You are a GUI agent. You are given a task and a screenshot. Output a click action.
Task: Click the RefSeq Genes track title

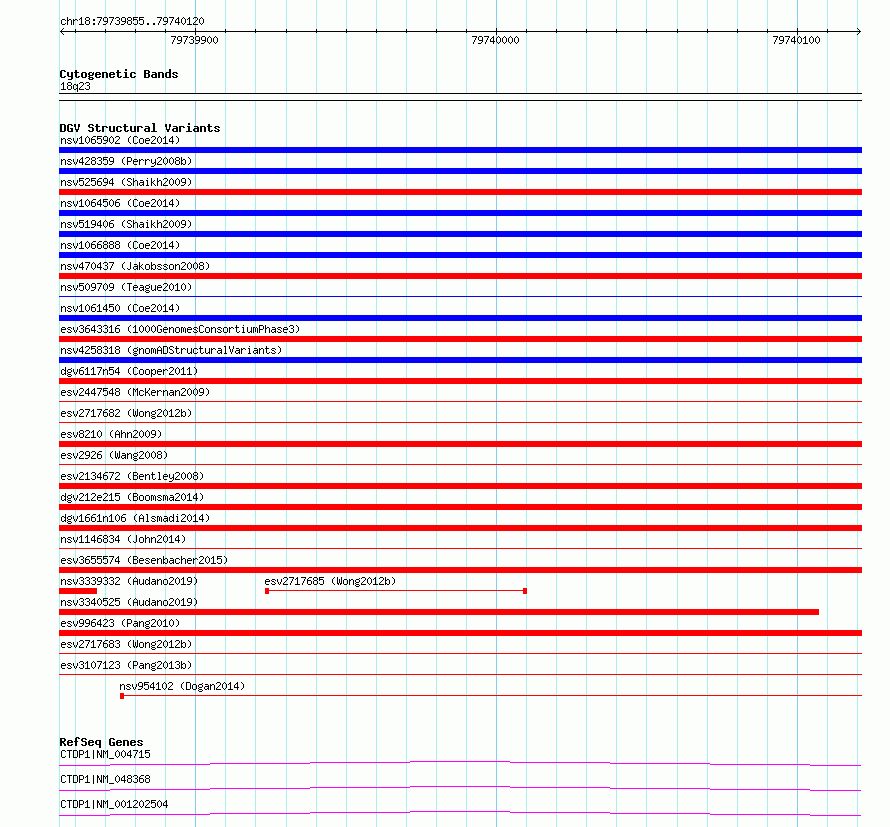101,742
